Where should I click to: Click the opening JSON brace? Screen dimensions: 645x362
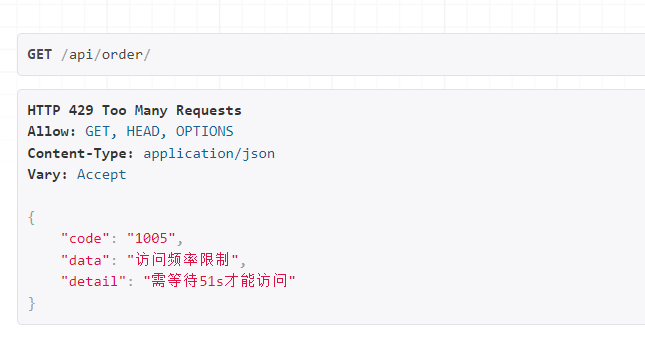click(31, 218)
